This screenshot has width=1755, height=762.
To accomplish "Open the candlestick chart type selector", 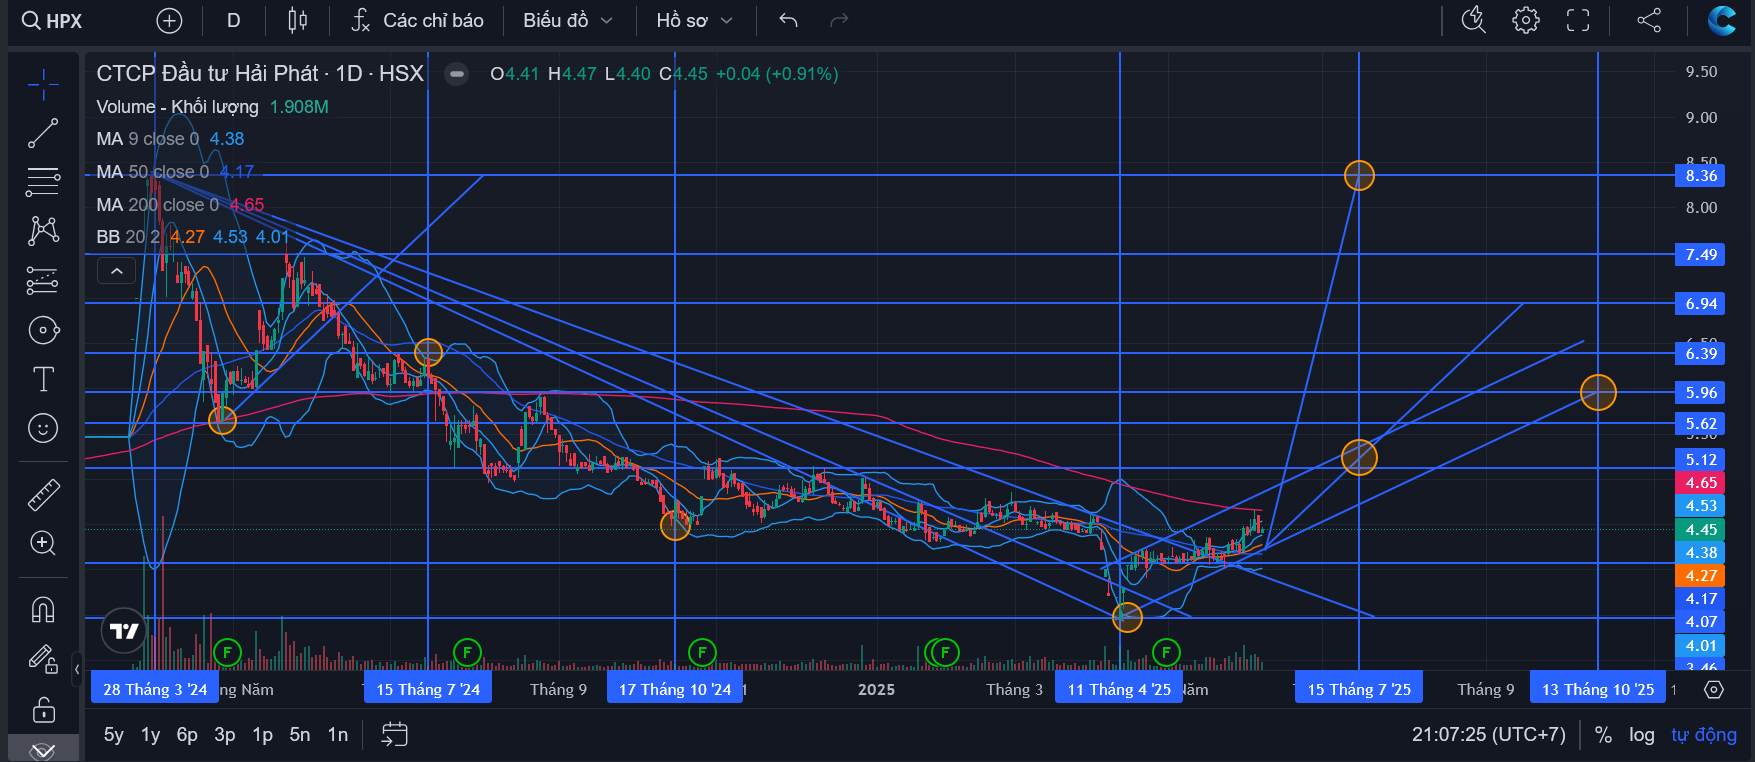I will [298, 21].
